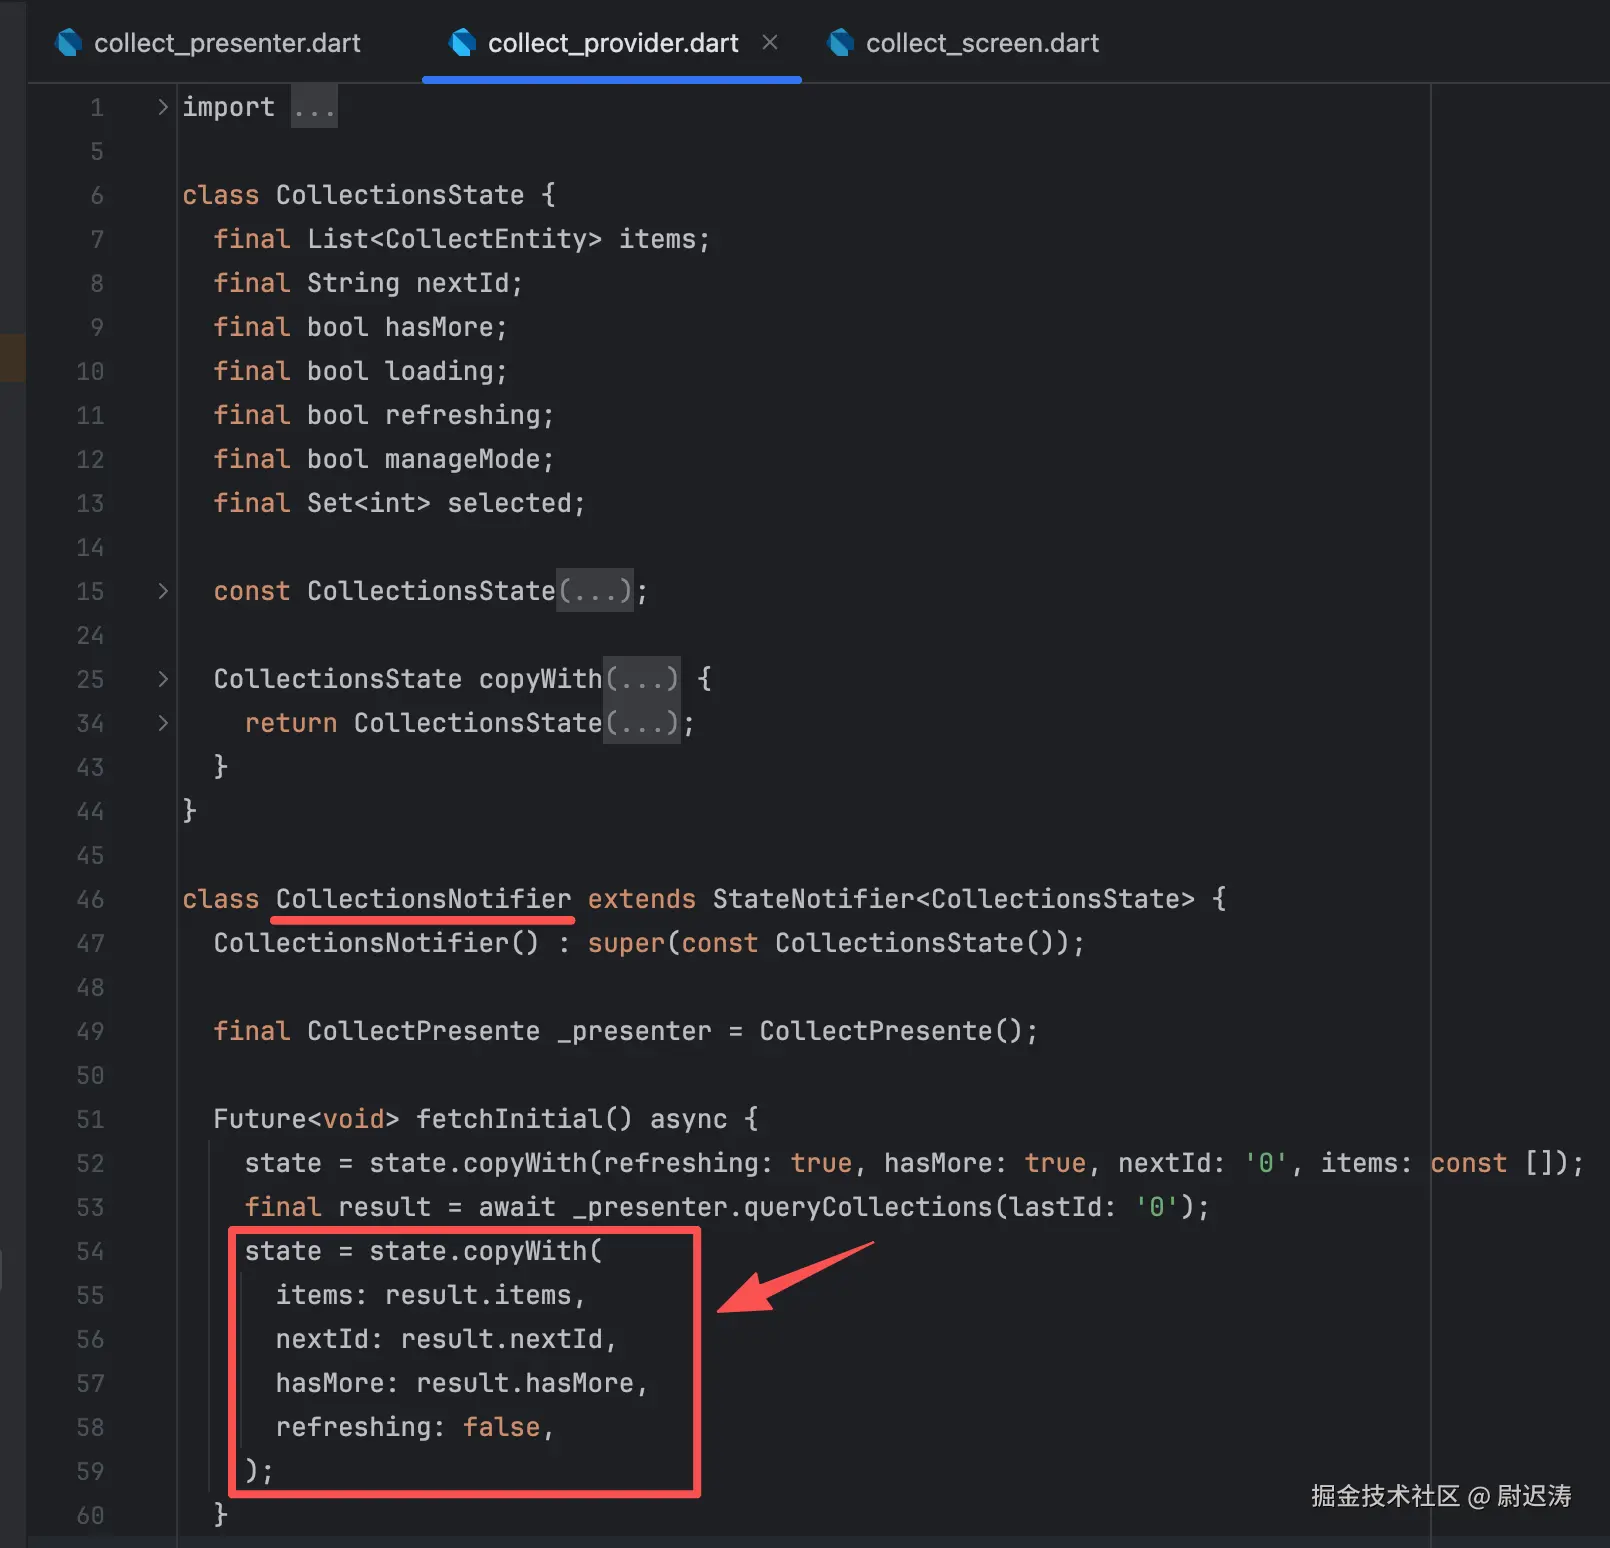The image size is (1610, 1548).
Task: Expand the folded return CollectionsState chevron
Action: pos(163,722)
